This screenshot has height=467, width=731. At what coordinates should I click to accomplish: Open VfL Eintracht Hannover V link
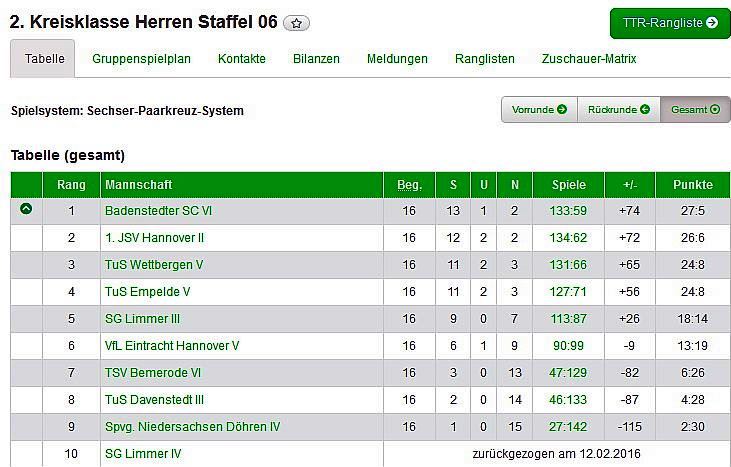coord(172,346)
